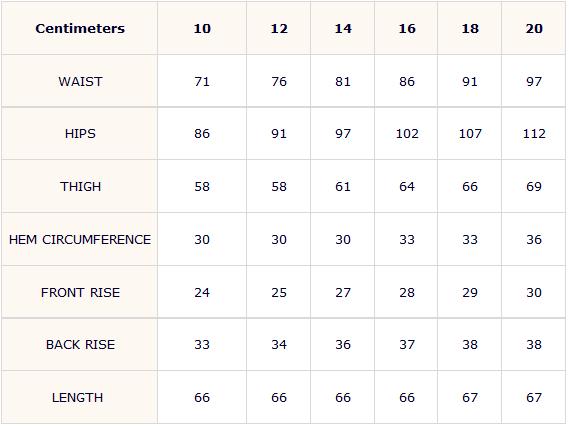
Task: Select the HEM CIRCUMFERENCE row label
Action: tap(80, 240)
